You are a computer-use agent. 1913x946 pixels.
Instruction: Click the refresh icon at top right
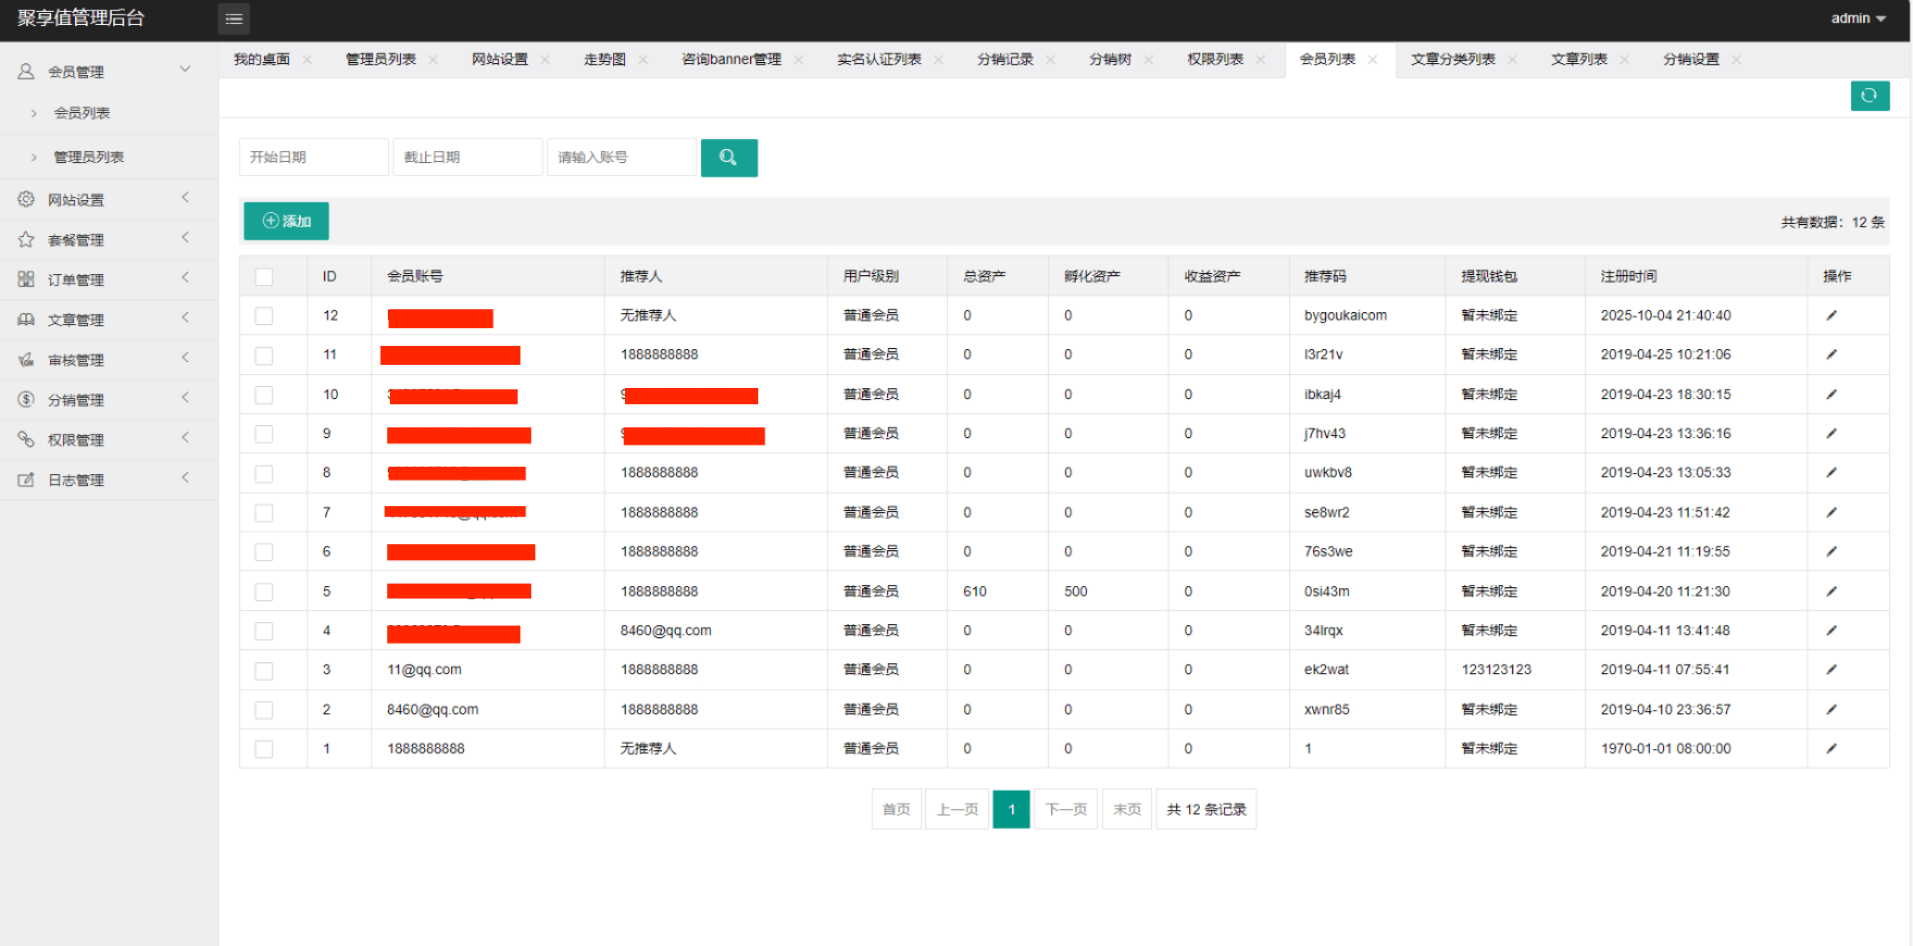click(1869, 96)
